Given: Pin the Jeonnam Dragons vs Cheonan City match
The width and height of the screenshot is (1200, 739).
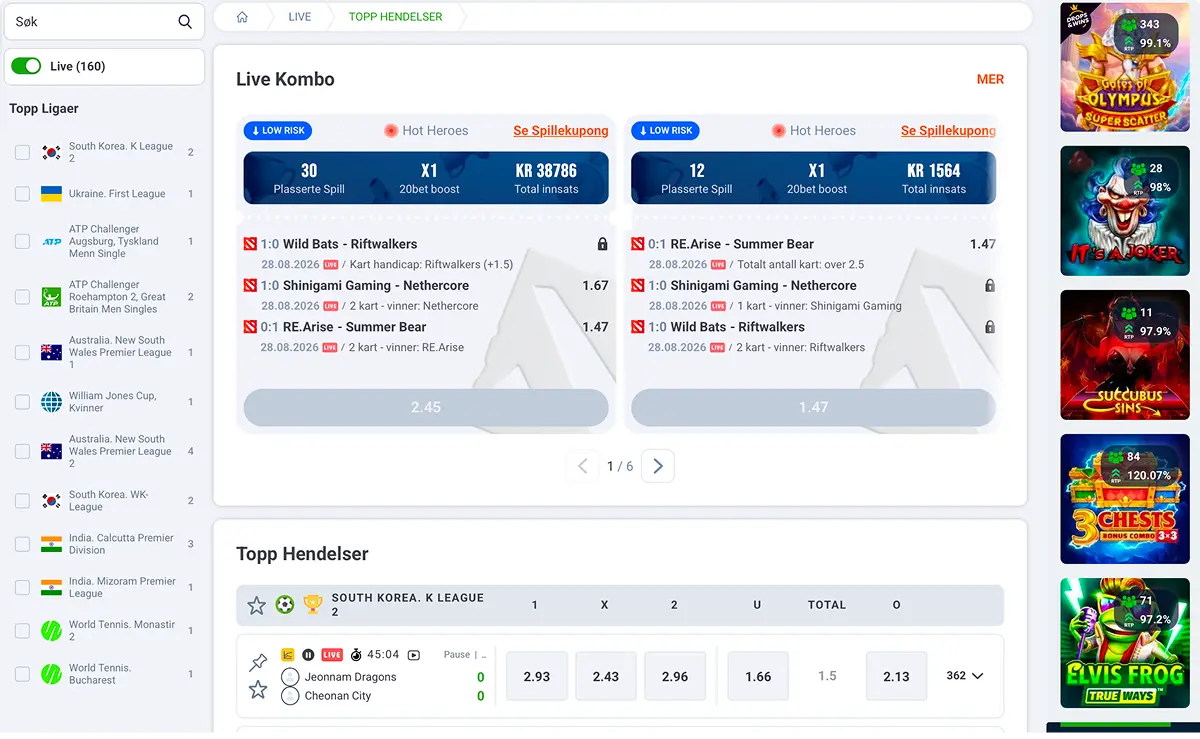Looking at the screenshot, I should click(258, 662).
